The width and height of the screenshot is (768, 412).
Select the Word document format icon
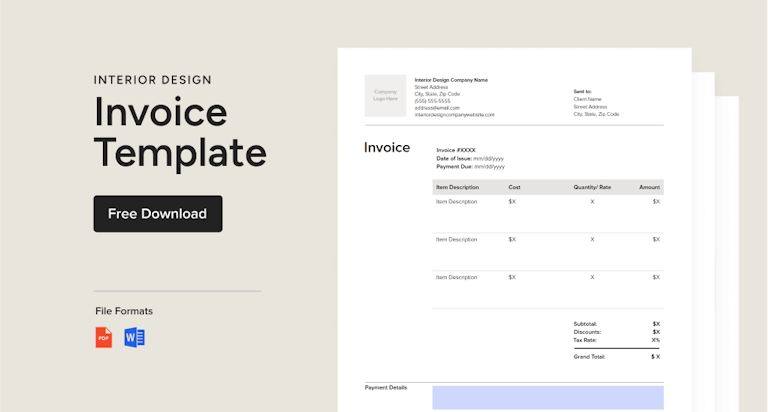click(135, 337)
